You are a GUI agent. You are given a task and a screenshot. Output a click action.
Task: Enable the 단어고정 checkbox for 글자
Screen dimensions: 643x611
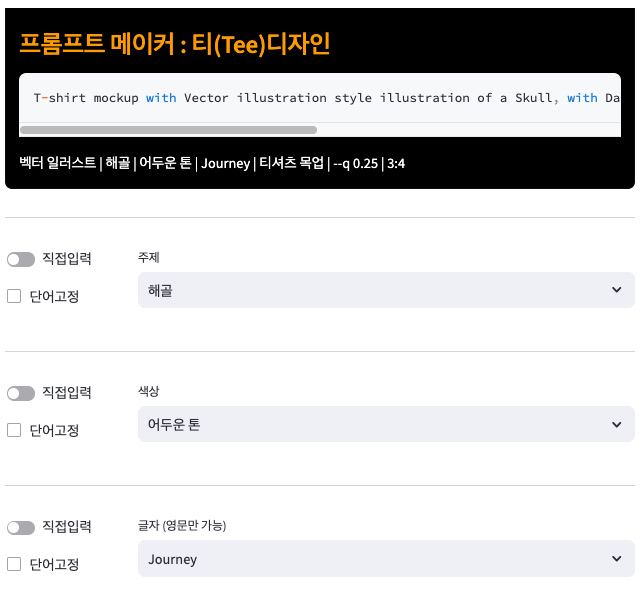point(14,564)
